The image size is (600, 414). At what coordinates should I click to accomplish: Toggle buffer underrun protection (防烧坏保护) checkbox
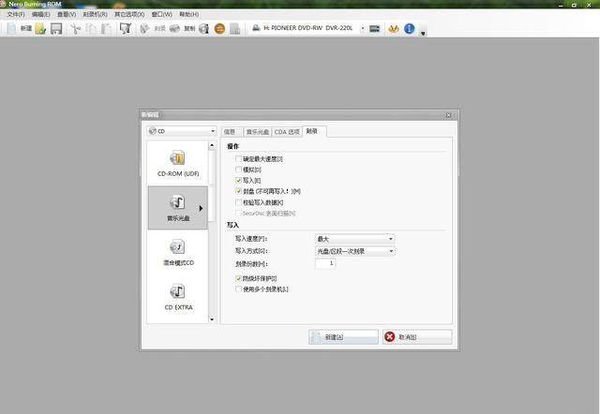238,278
